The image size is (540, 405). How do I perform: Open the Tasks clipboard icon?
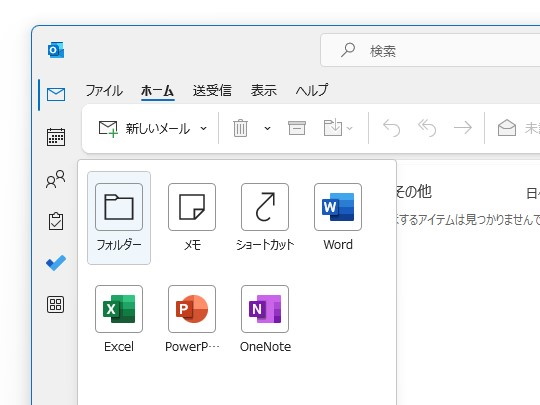pyautogui.click(x=56, y=221)
